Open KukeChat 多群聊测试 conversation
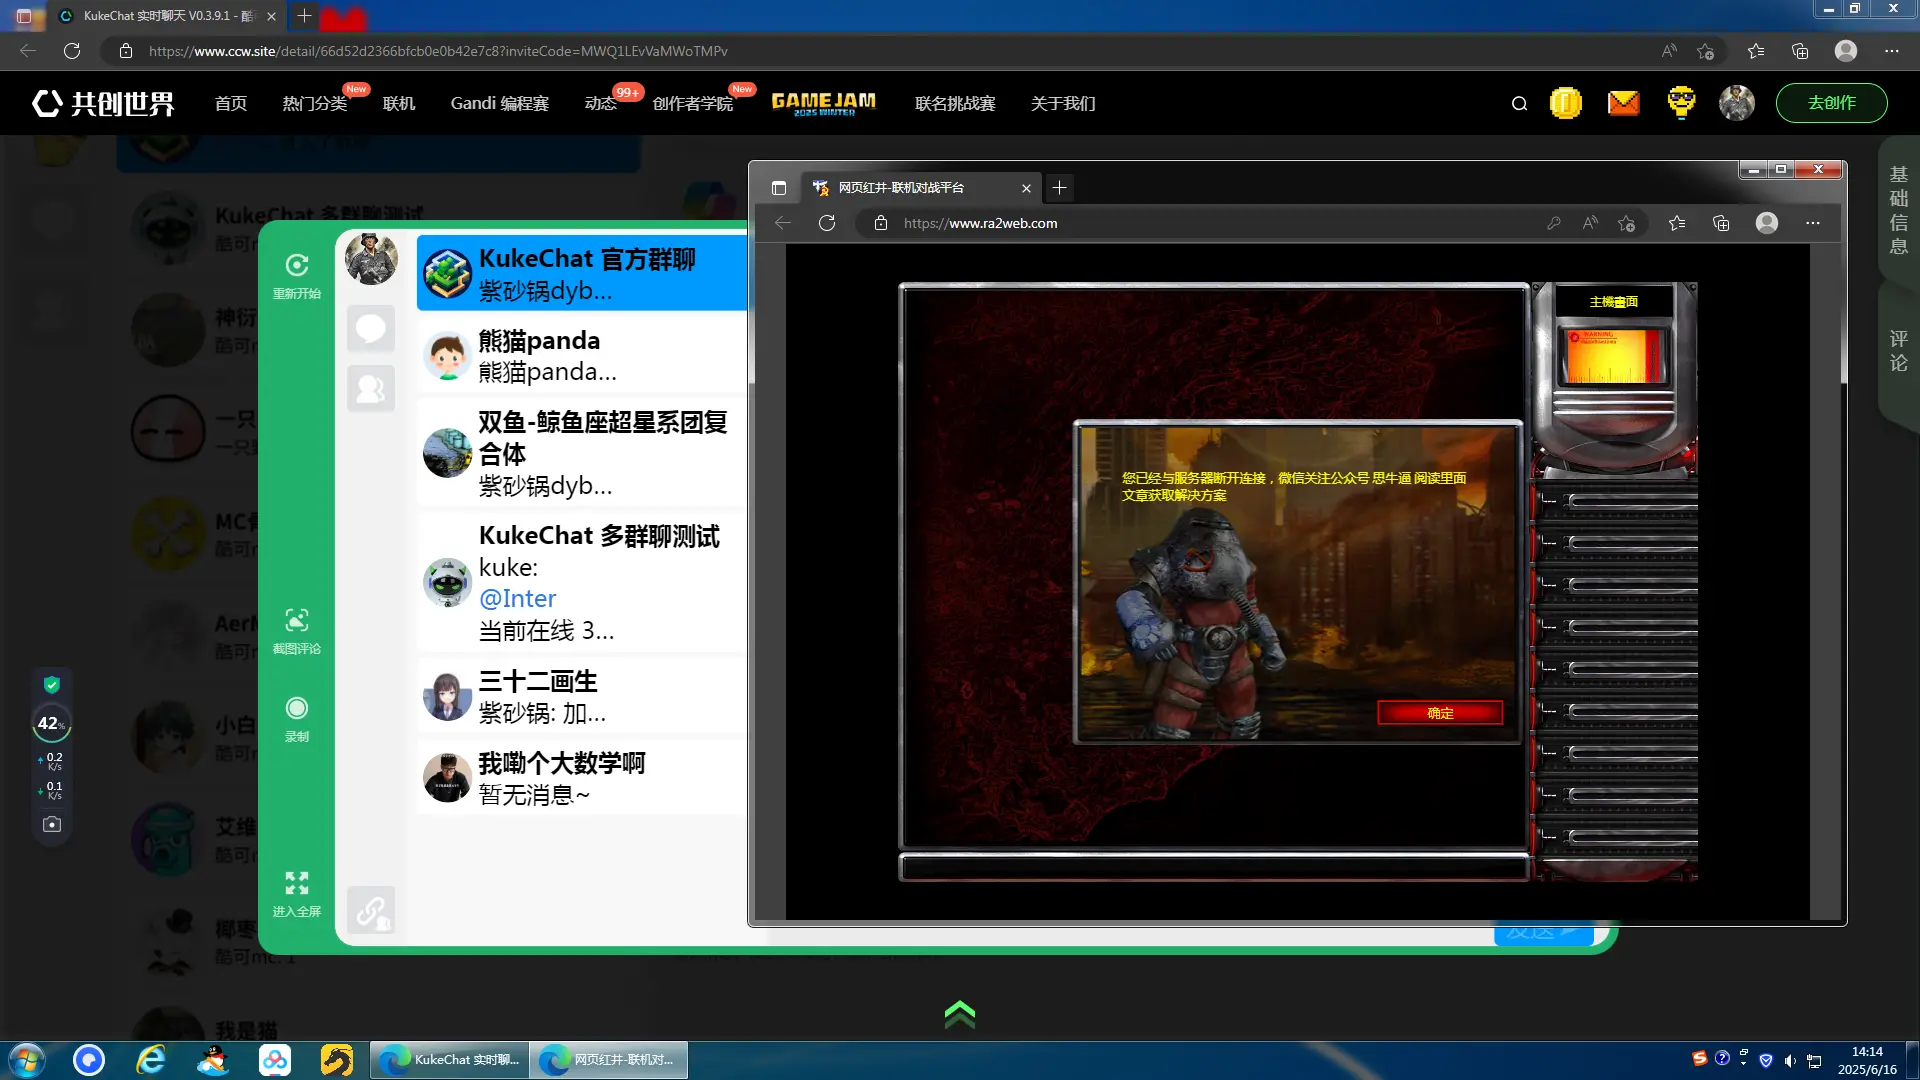The width and height of the screenshot is (1920, 1080). [x=582, y=582]
